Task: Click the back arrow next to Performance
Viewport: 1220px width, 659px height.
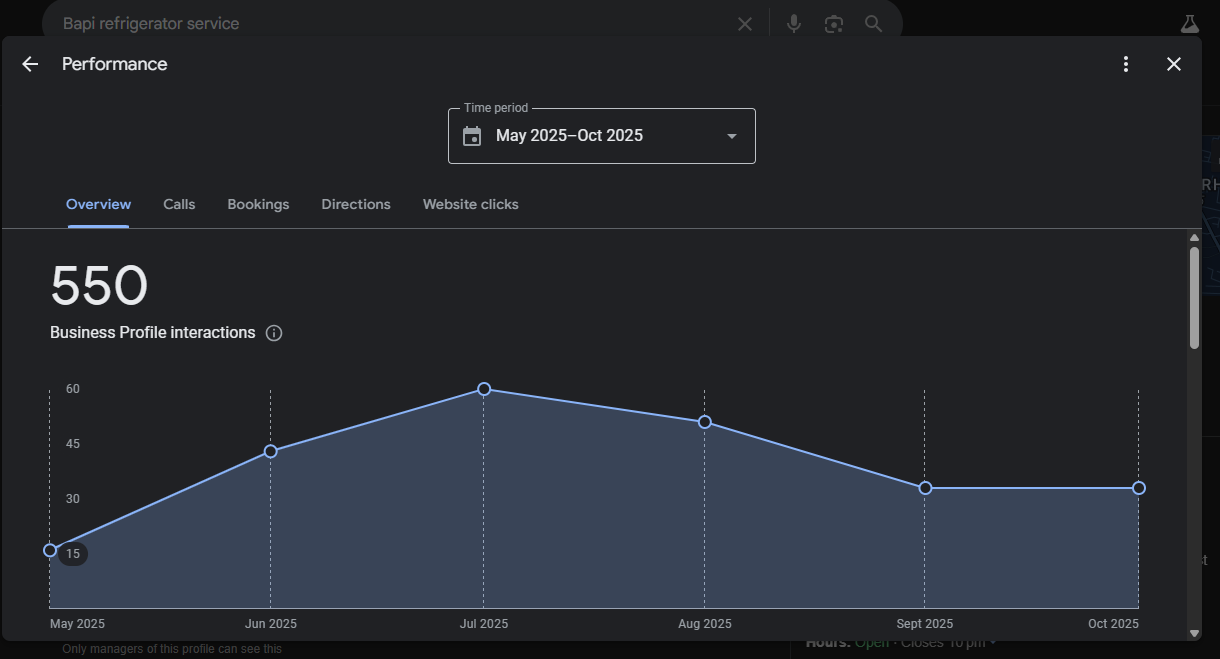Action: pos(30,64)
